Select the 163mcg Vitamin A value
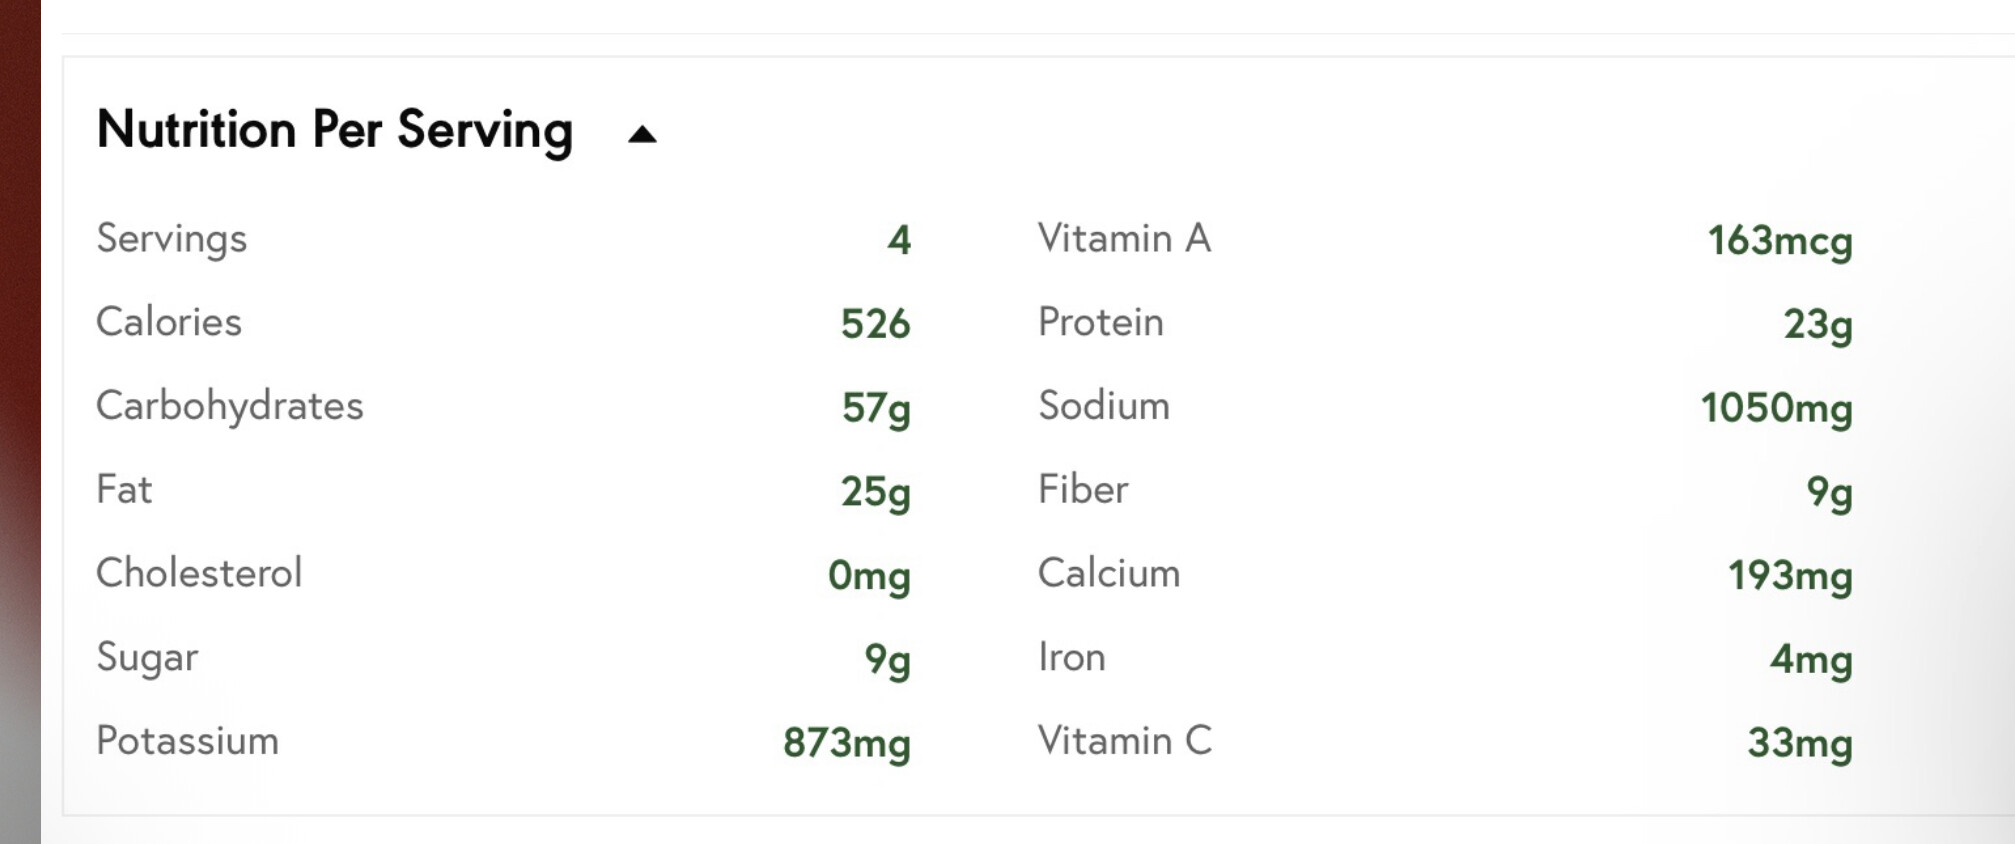Image resolution: width=2015 pixels, height=844 pixels. [1779, 241]
